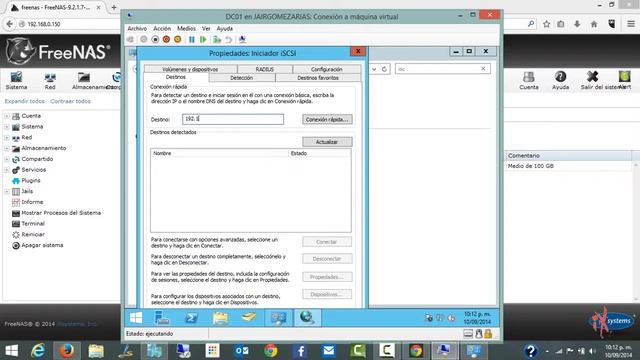Open the Medios menu
The width and height of the screenshot is (640, 360).
pyautogui.click(x=186, y=29)
